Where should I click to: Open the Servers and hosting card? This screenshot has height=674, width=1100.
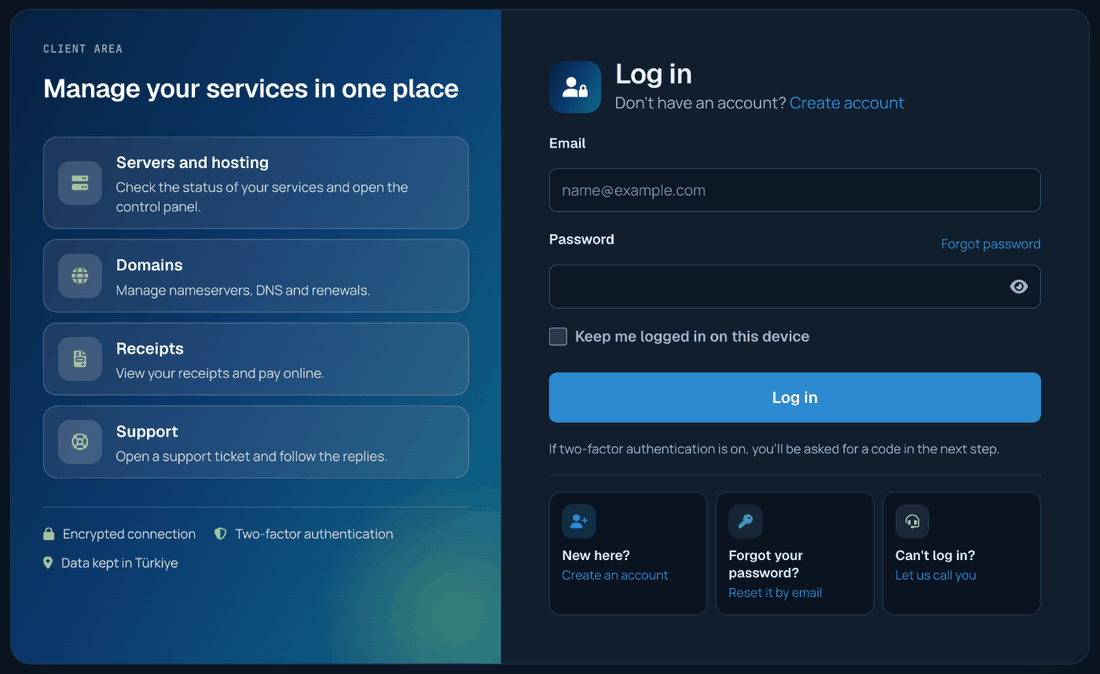[x=256, y=183]
